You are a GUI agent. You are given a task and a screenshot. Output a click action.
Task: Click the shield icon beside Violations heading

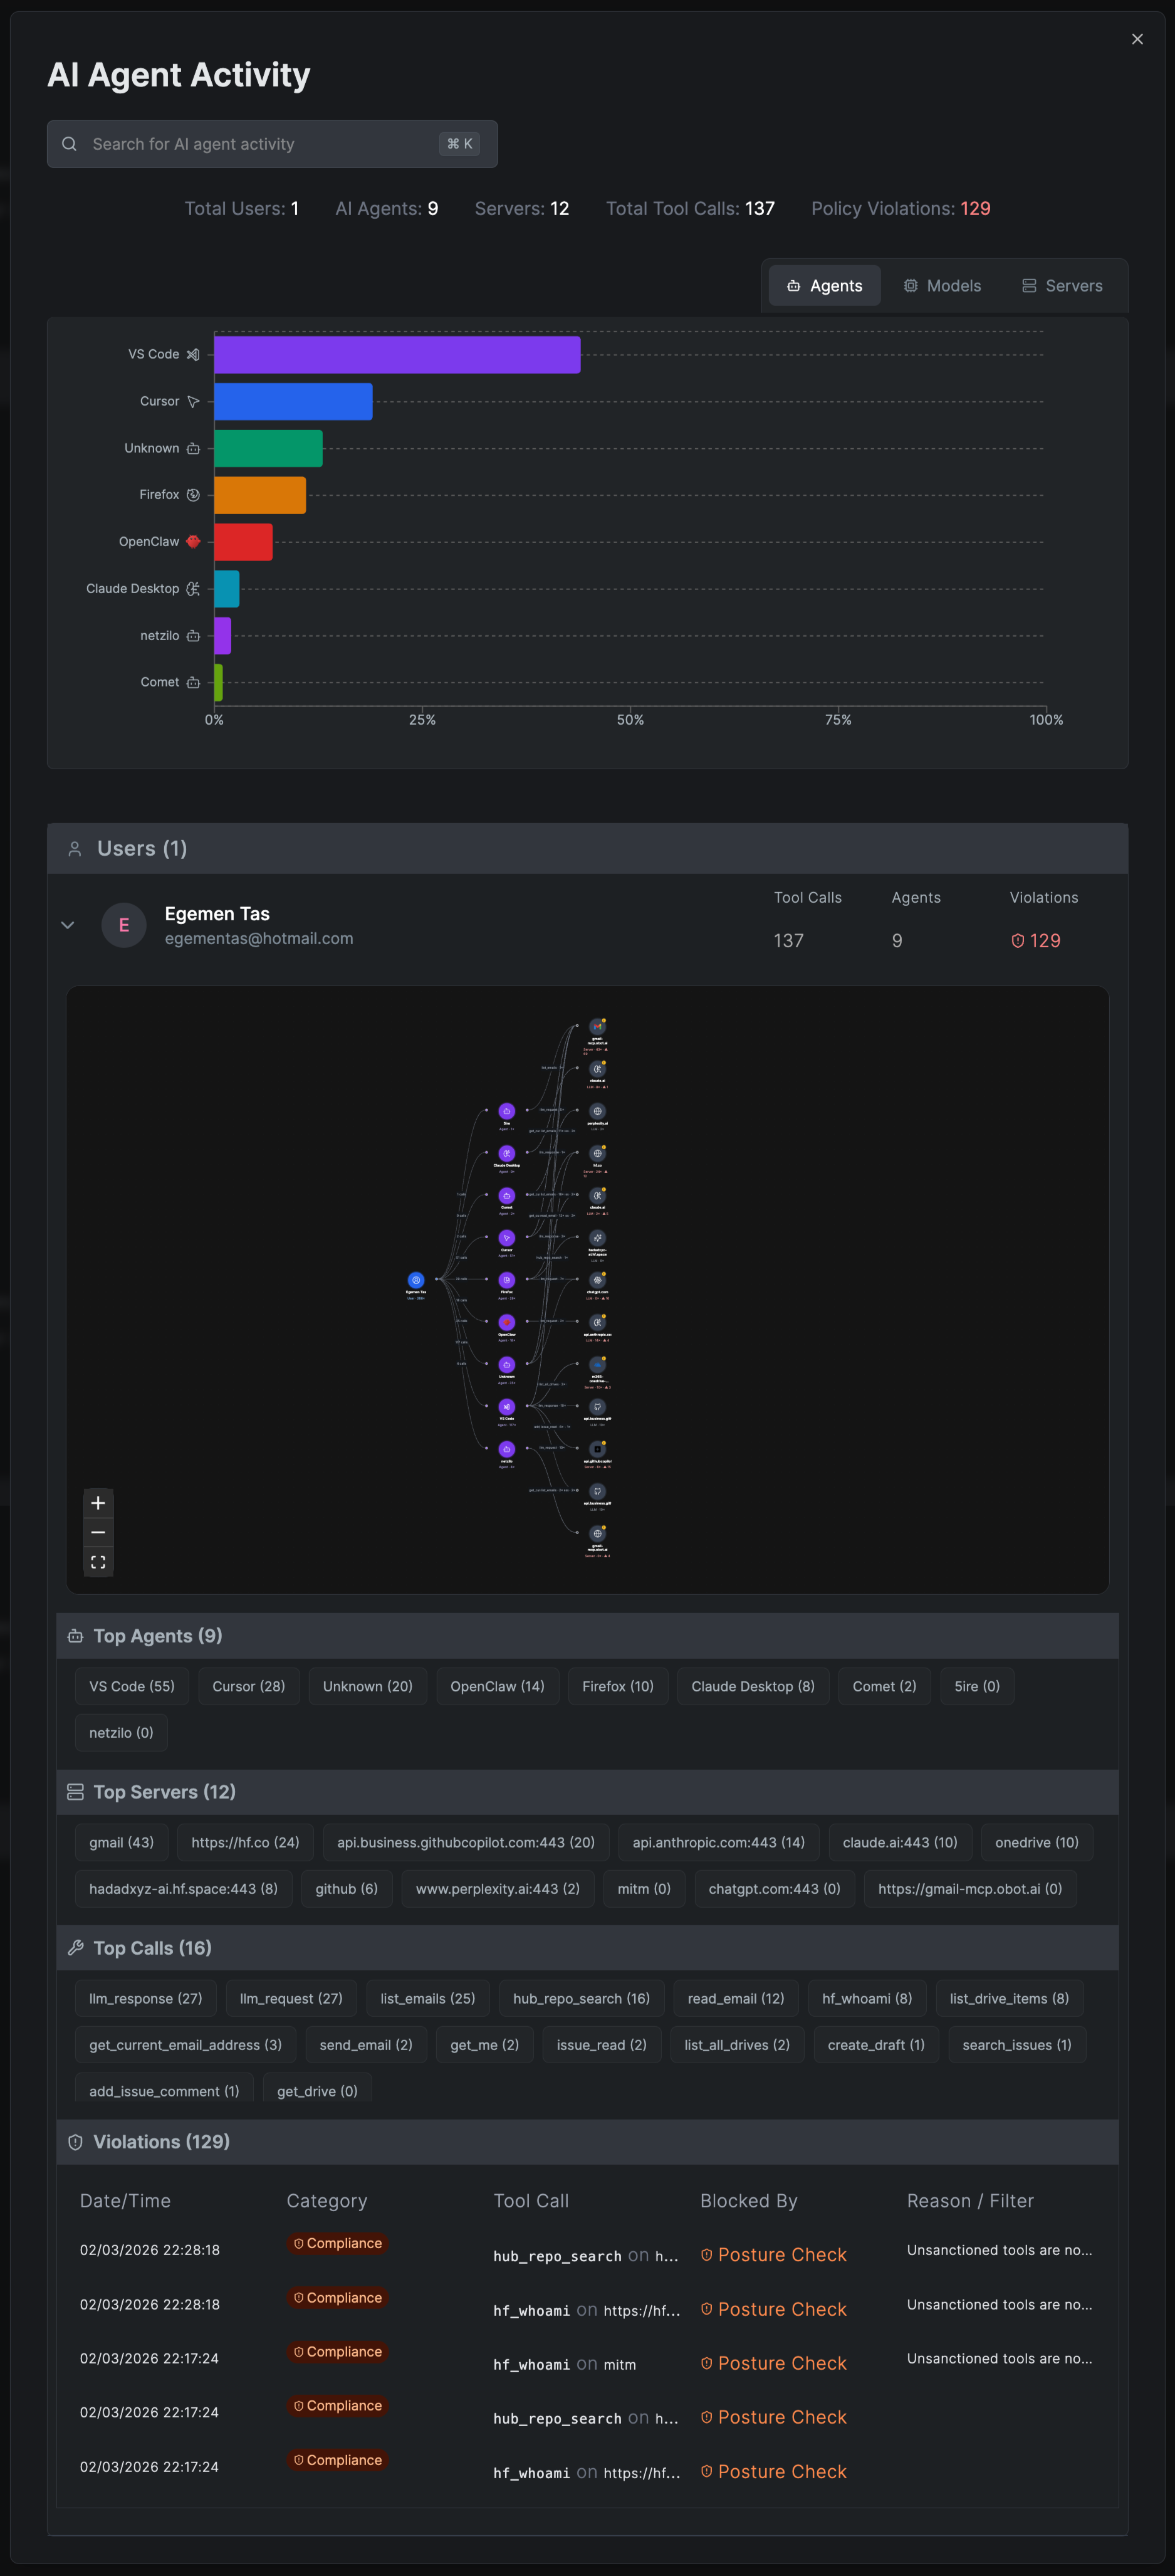pyautogui.click(x=75, y=2142)
